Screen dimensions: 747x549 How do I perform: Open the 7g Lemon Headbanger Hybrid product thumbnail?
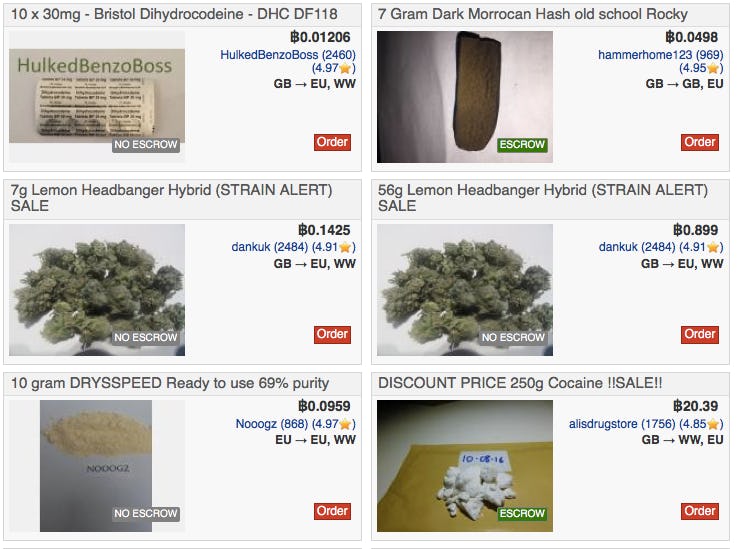point(97,290)
